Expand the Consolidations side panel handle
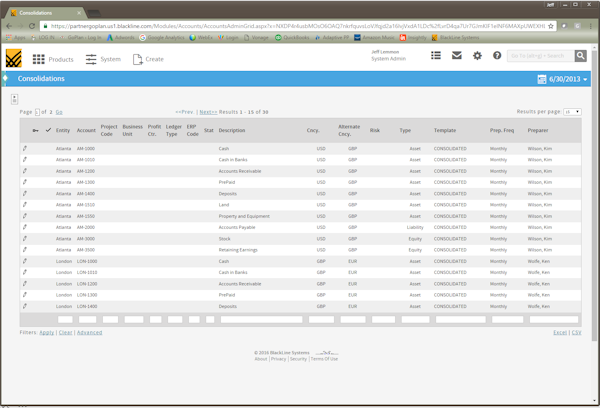 coord(5,78)
